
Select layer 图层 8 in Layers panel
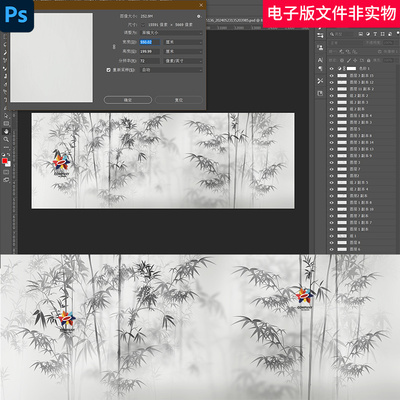click(362, 243)
